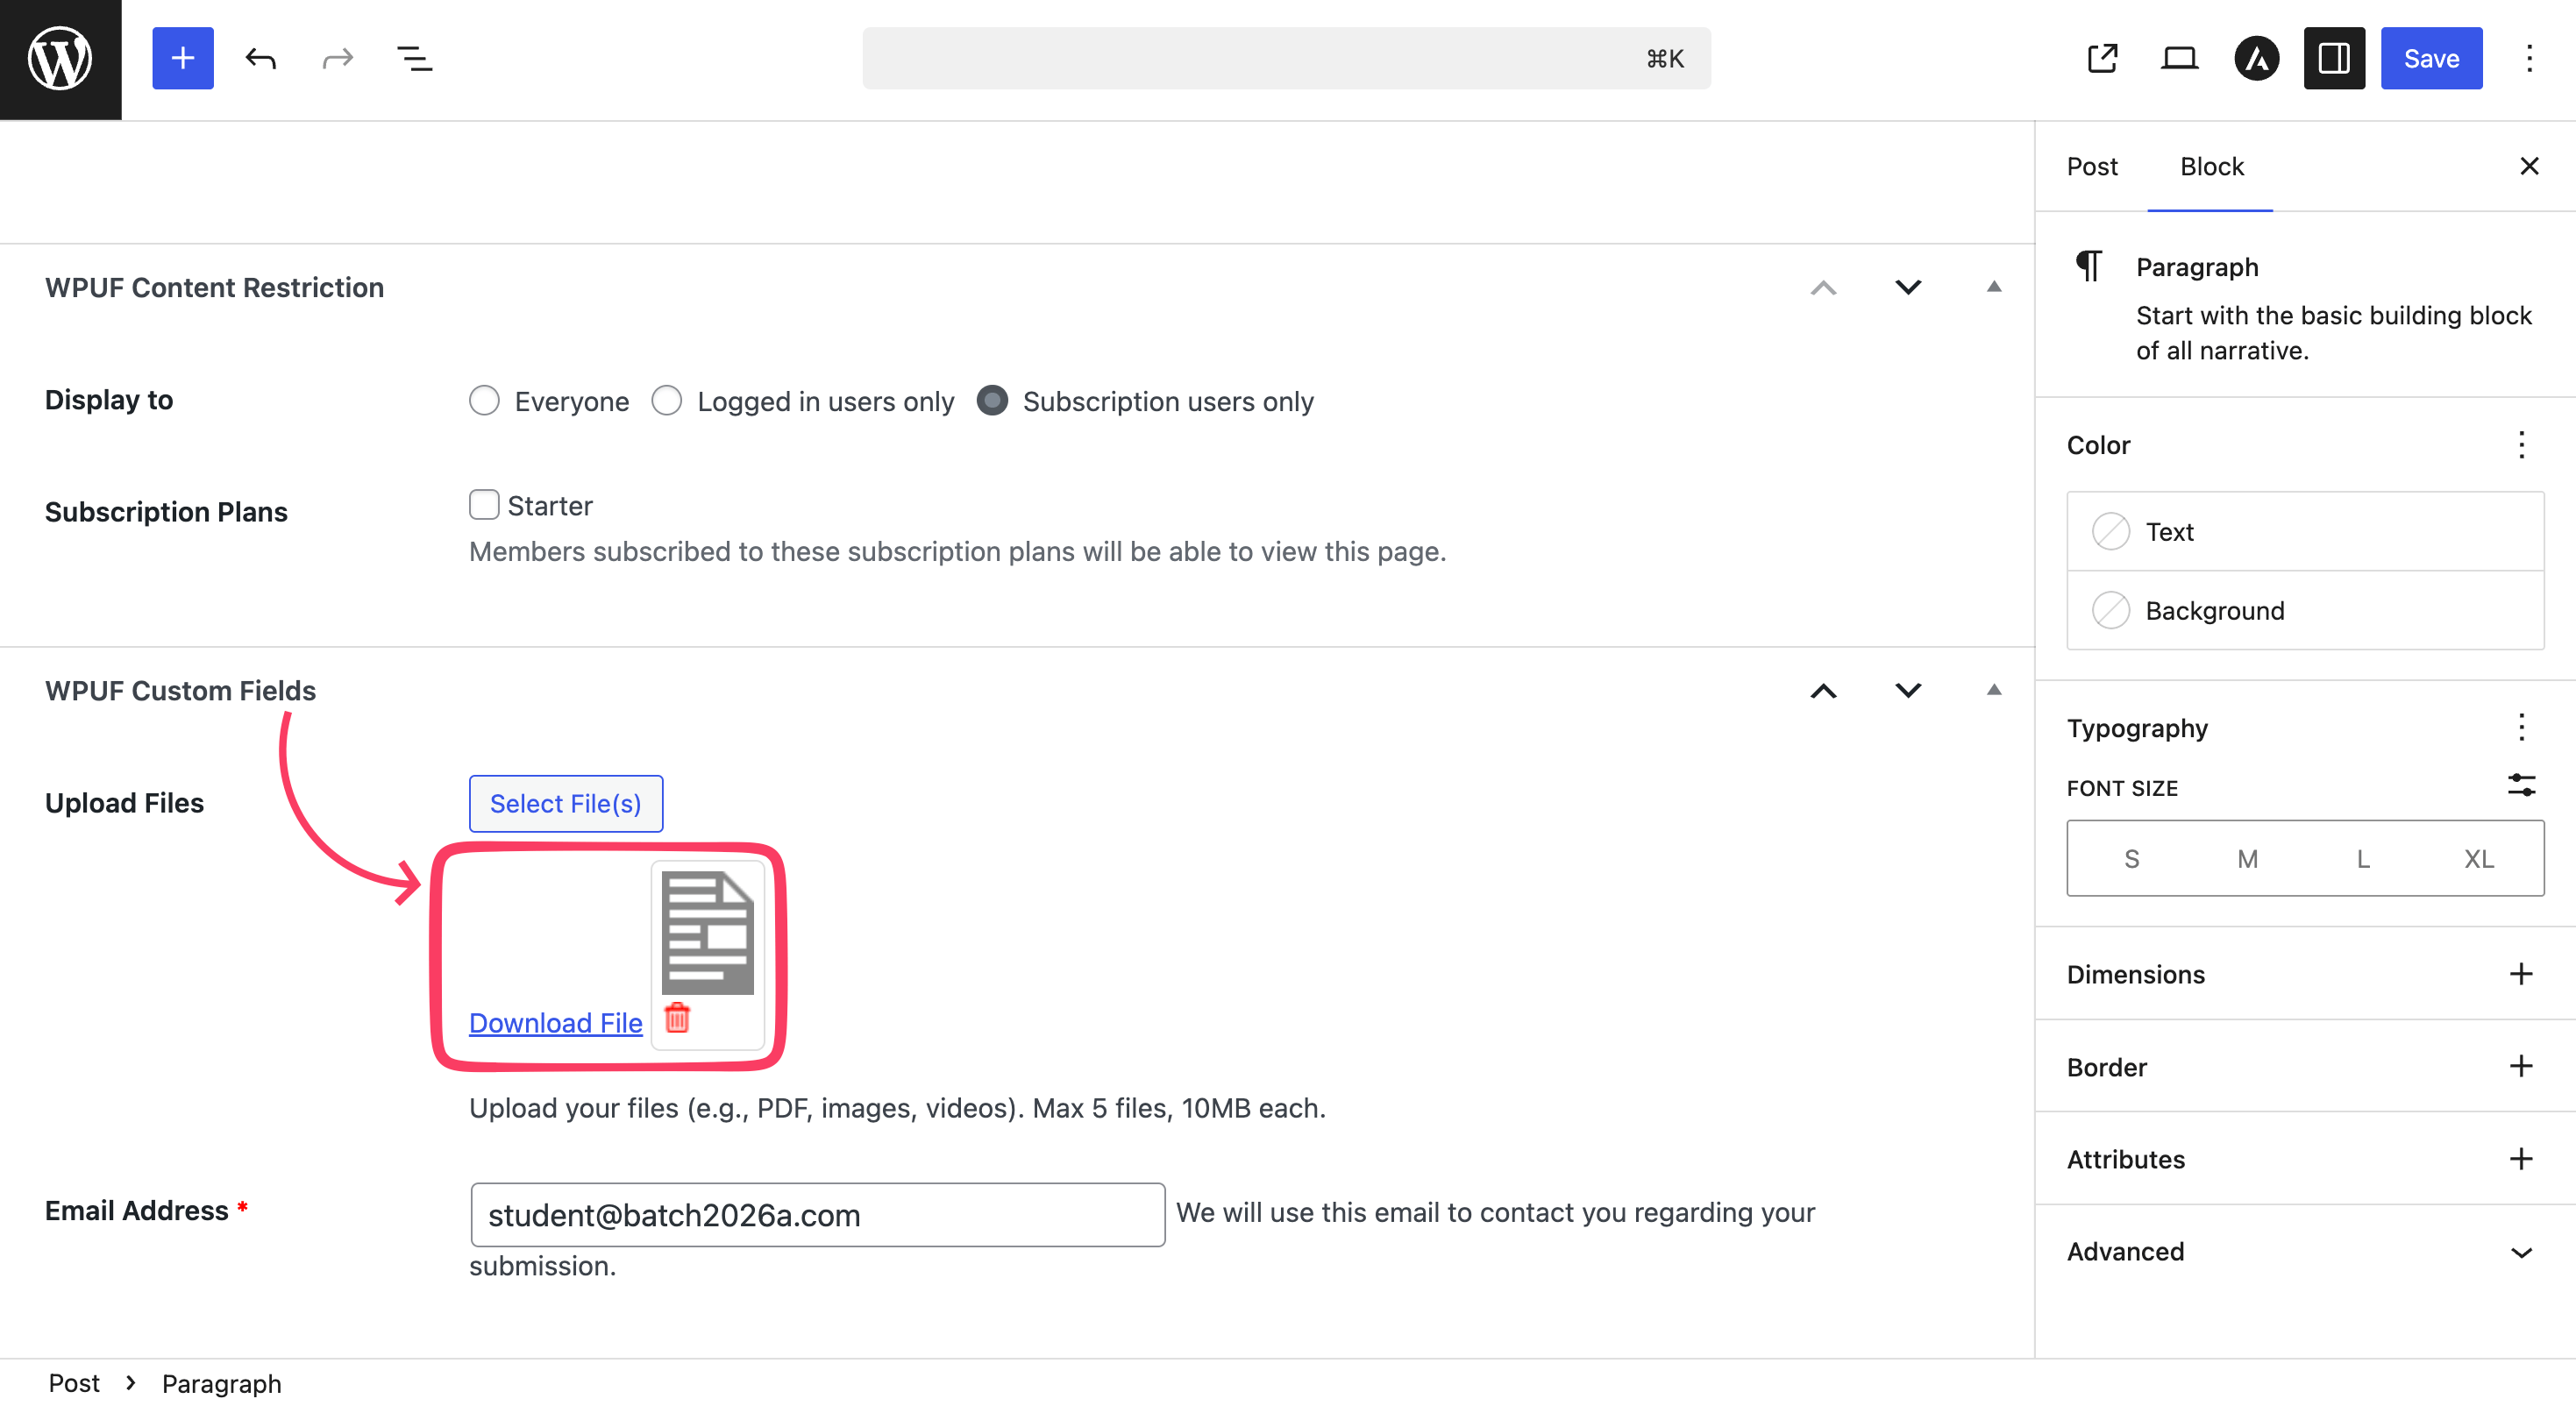Switch to the Post tab

coord(2091,166)
